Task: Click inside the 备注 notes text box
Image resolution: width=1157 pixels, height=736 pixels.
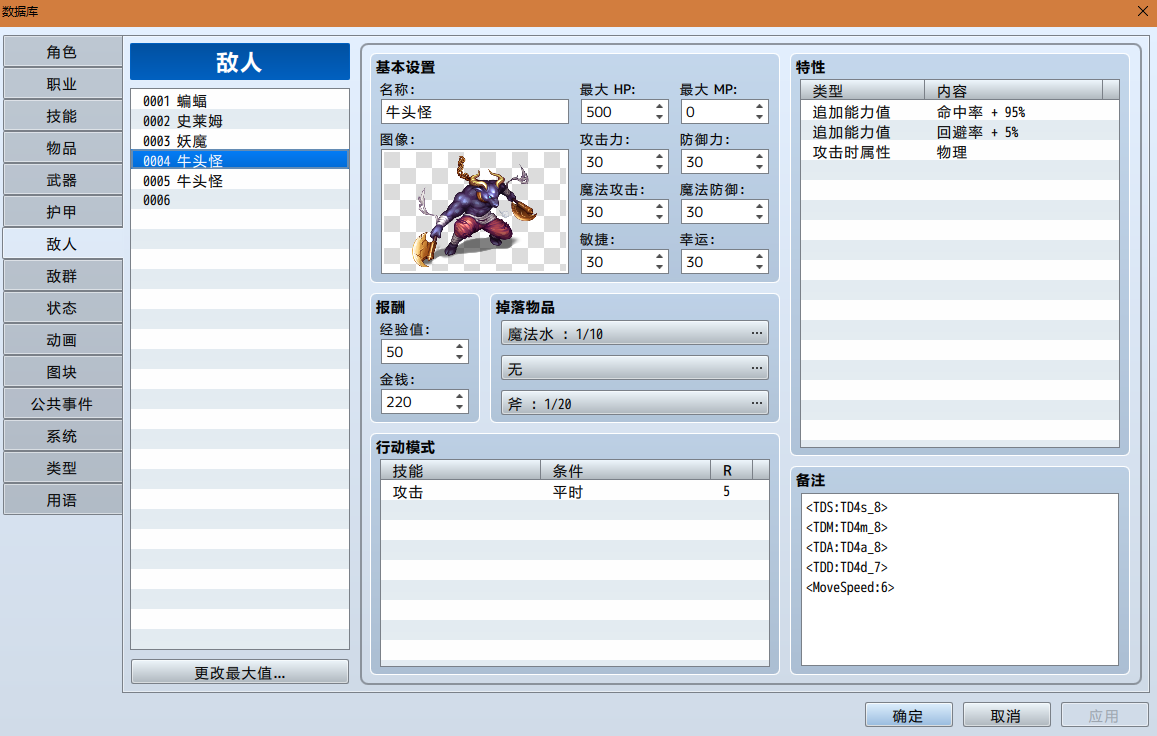Action: point(960,579)
